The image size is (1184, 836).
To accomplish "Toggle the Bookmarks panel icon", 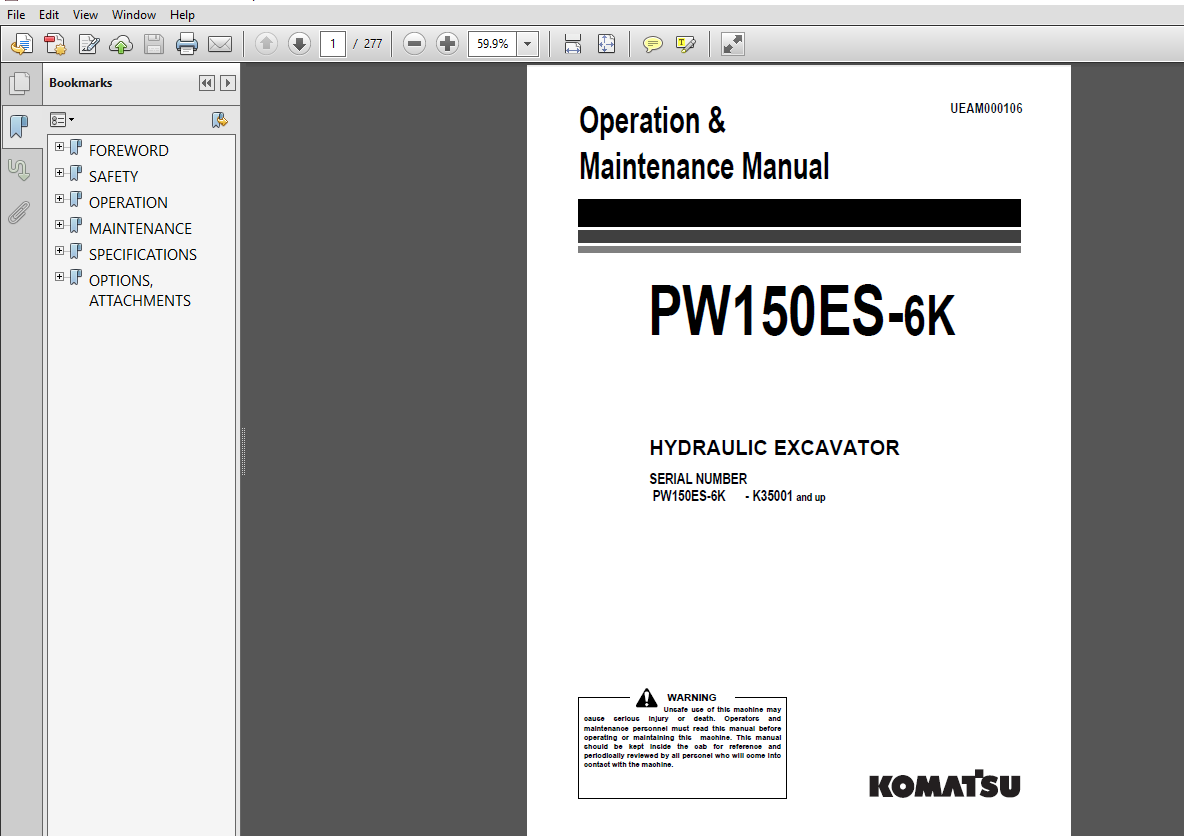I will [20, 126].
